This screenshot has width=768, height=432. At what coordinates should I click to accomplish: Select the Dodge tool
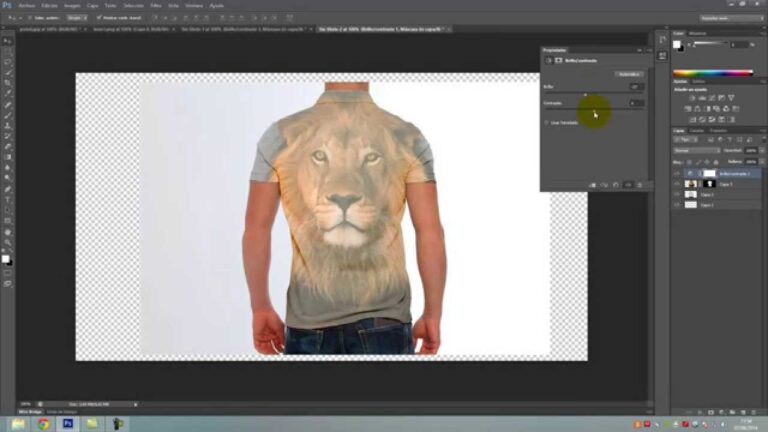coord(7,178)
